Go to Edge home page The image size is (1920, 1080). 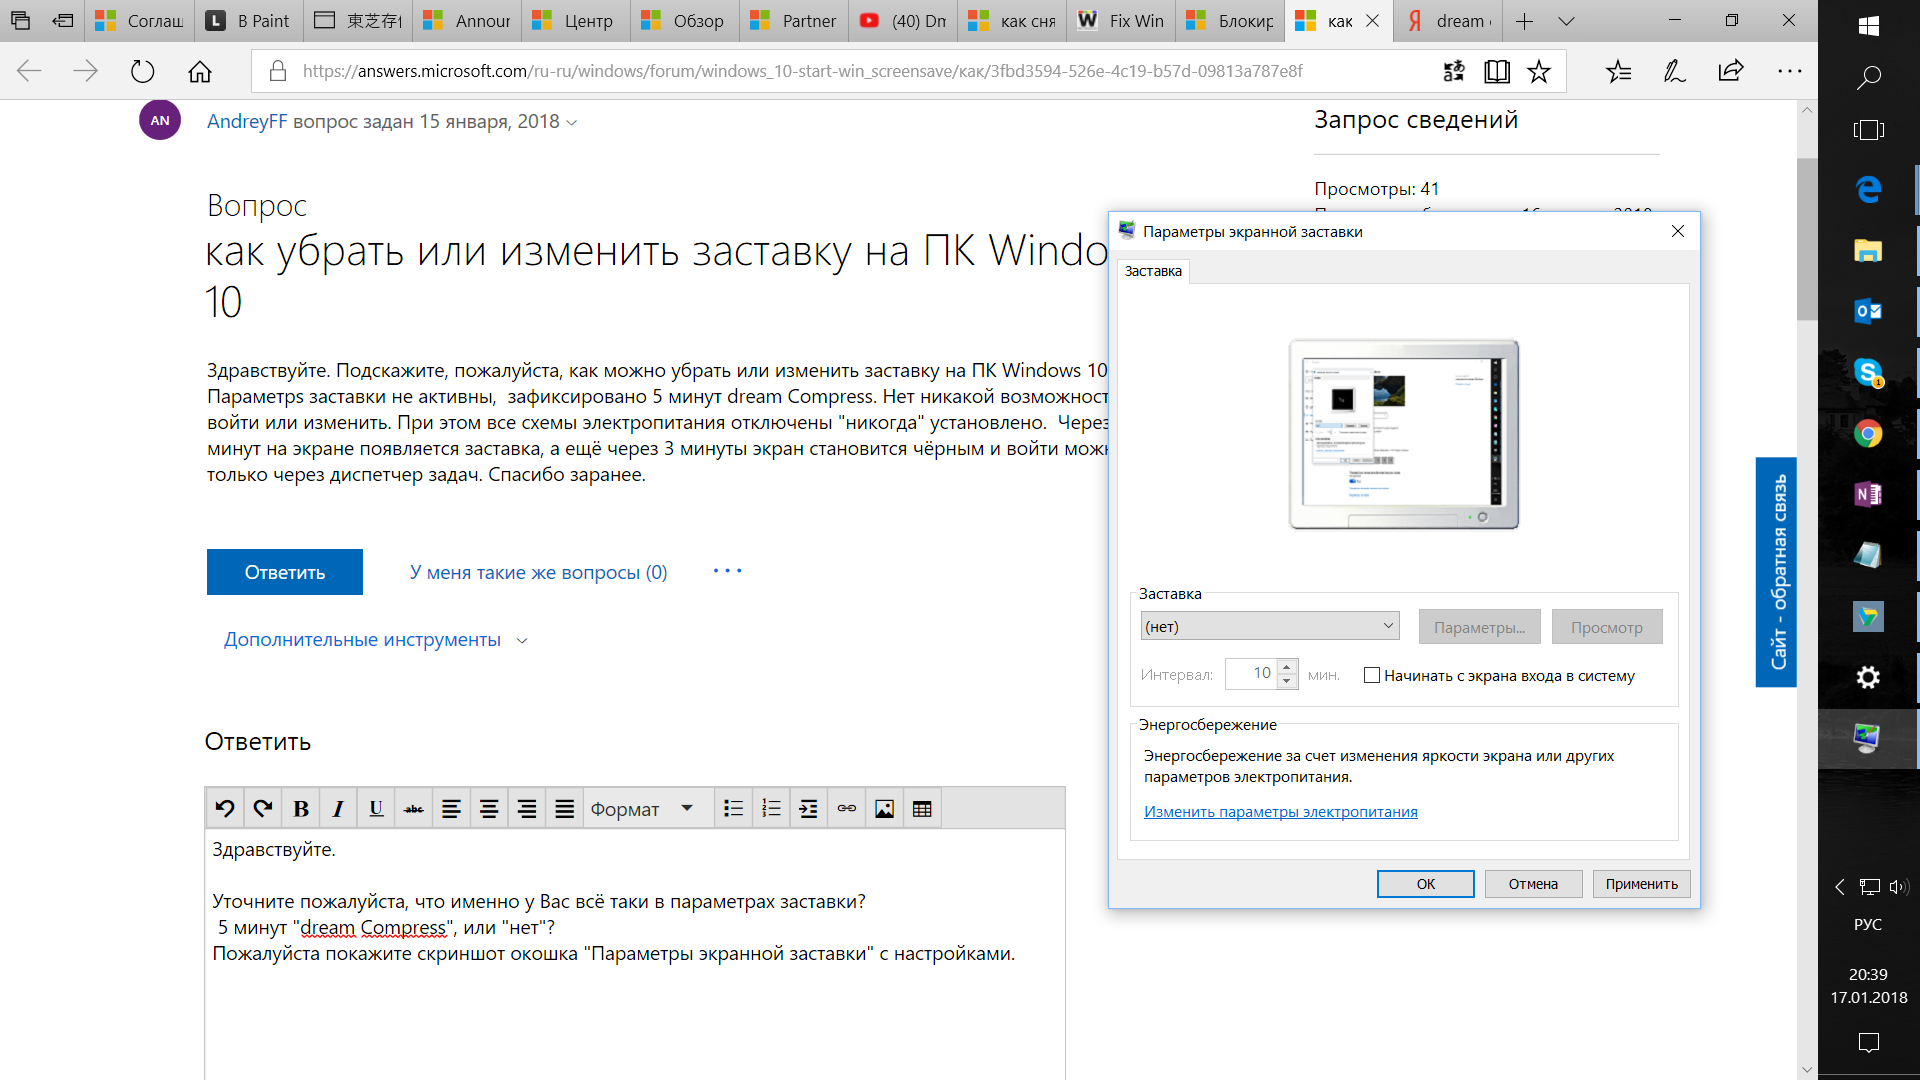point(200,71)
